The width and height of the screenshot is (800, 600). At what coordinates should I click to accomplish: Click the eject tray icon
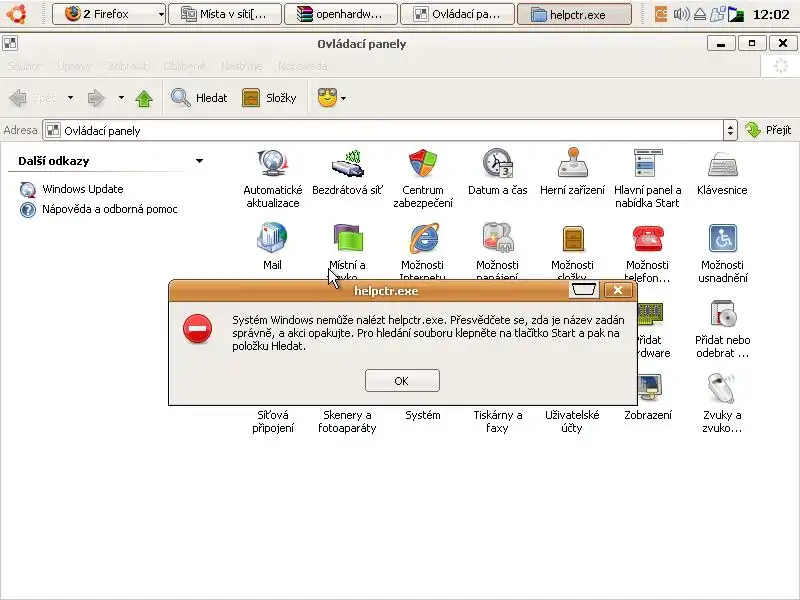[700, 14]
